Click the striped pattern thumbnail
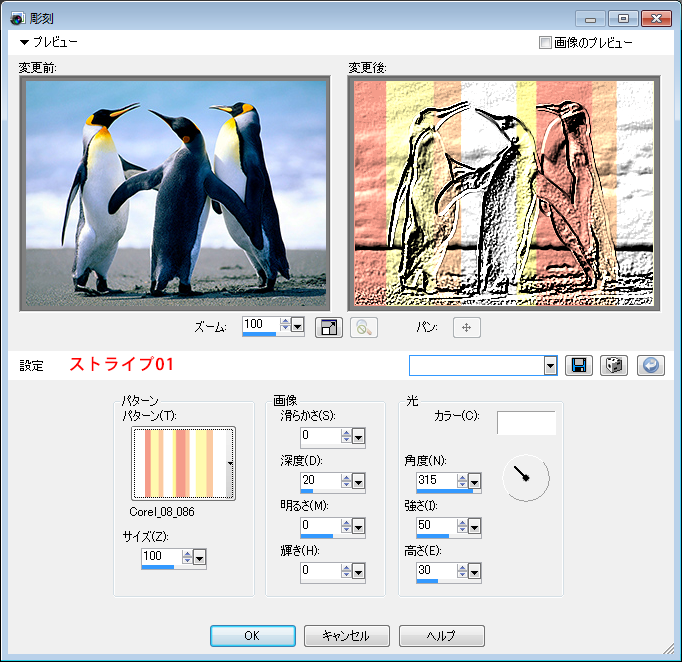Viewport: 682px width, 662px height. (x=180, y=463)
